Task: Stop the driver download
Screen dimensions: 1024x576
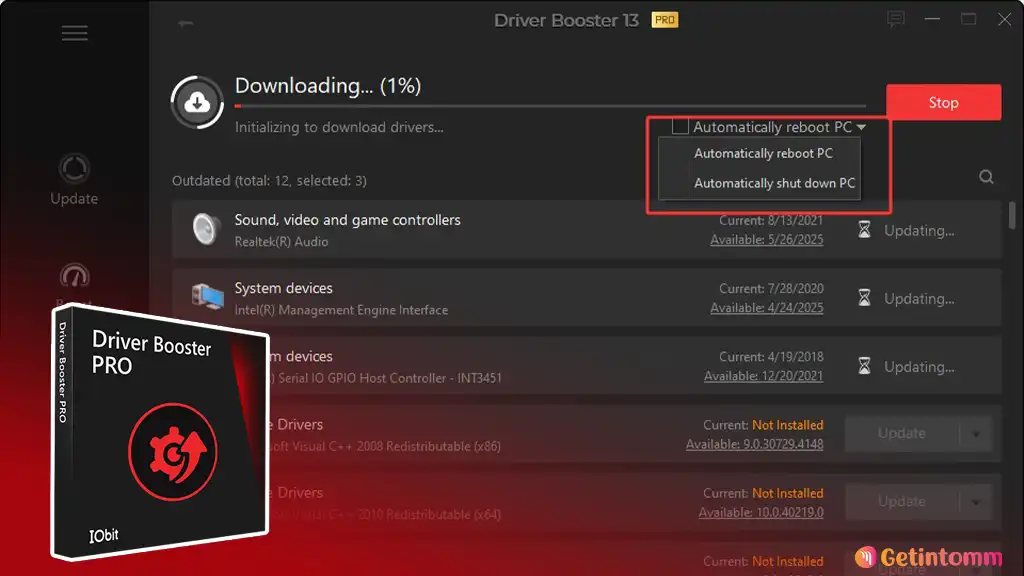Action: 943,103
